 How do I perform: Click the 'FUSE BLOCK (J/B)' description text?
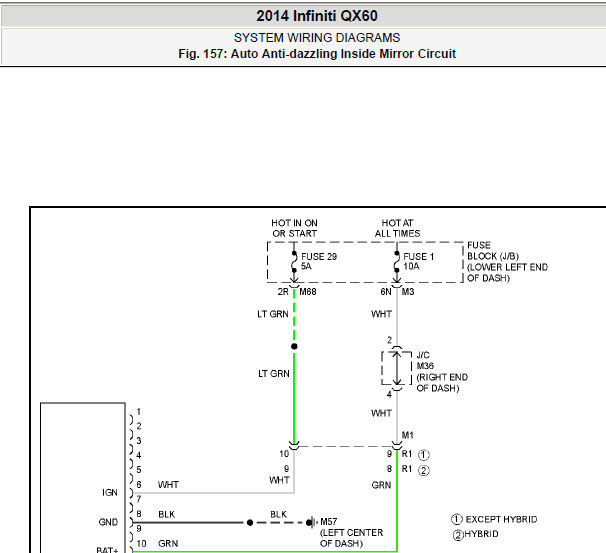507,262
